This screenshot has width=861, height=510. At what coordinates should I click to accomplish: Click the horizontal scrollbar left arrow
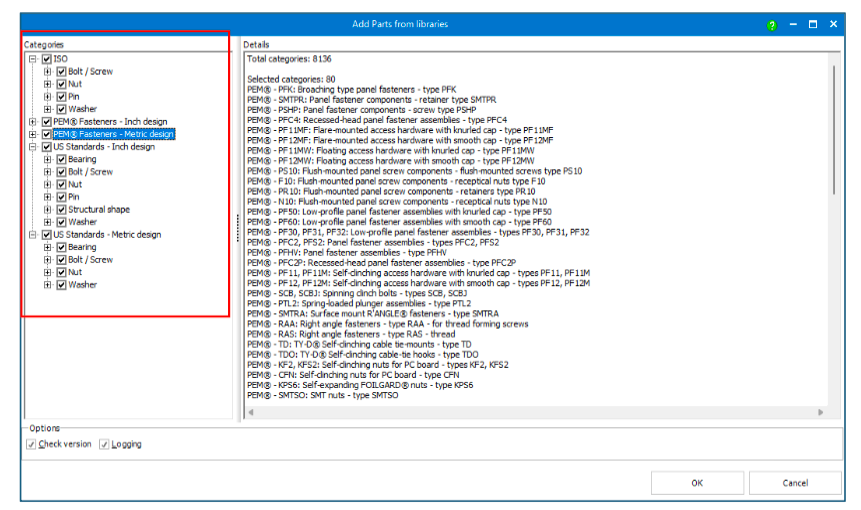251,412
